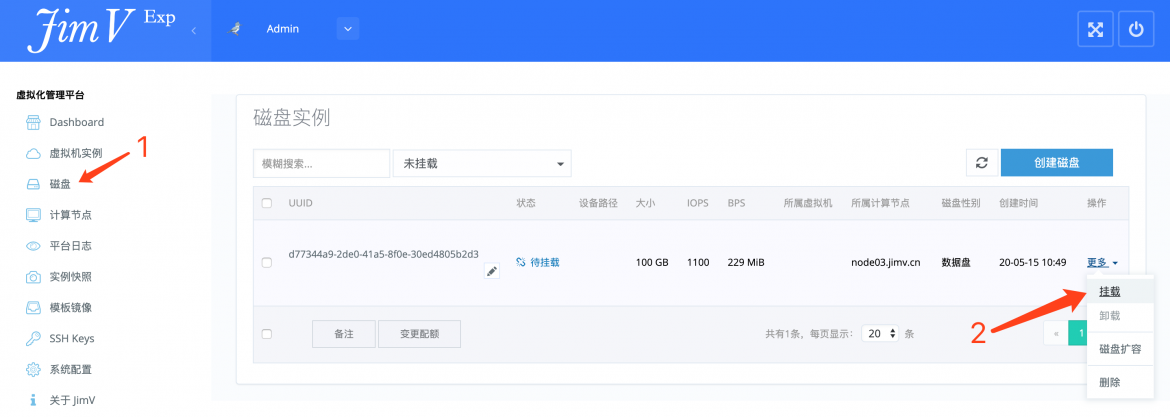Viewport: 1170px width, 417px height.
Task: Refresh the disk list
Action: pos(982,163)
